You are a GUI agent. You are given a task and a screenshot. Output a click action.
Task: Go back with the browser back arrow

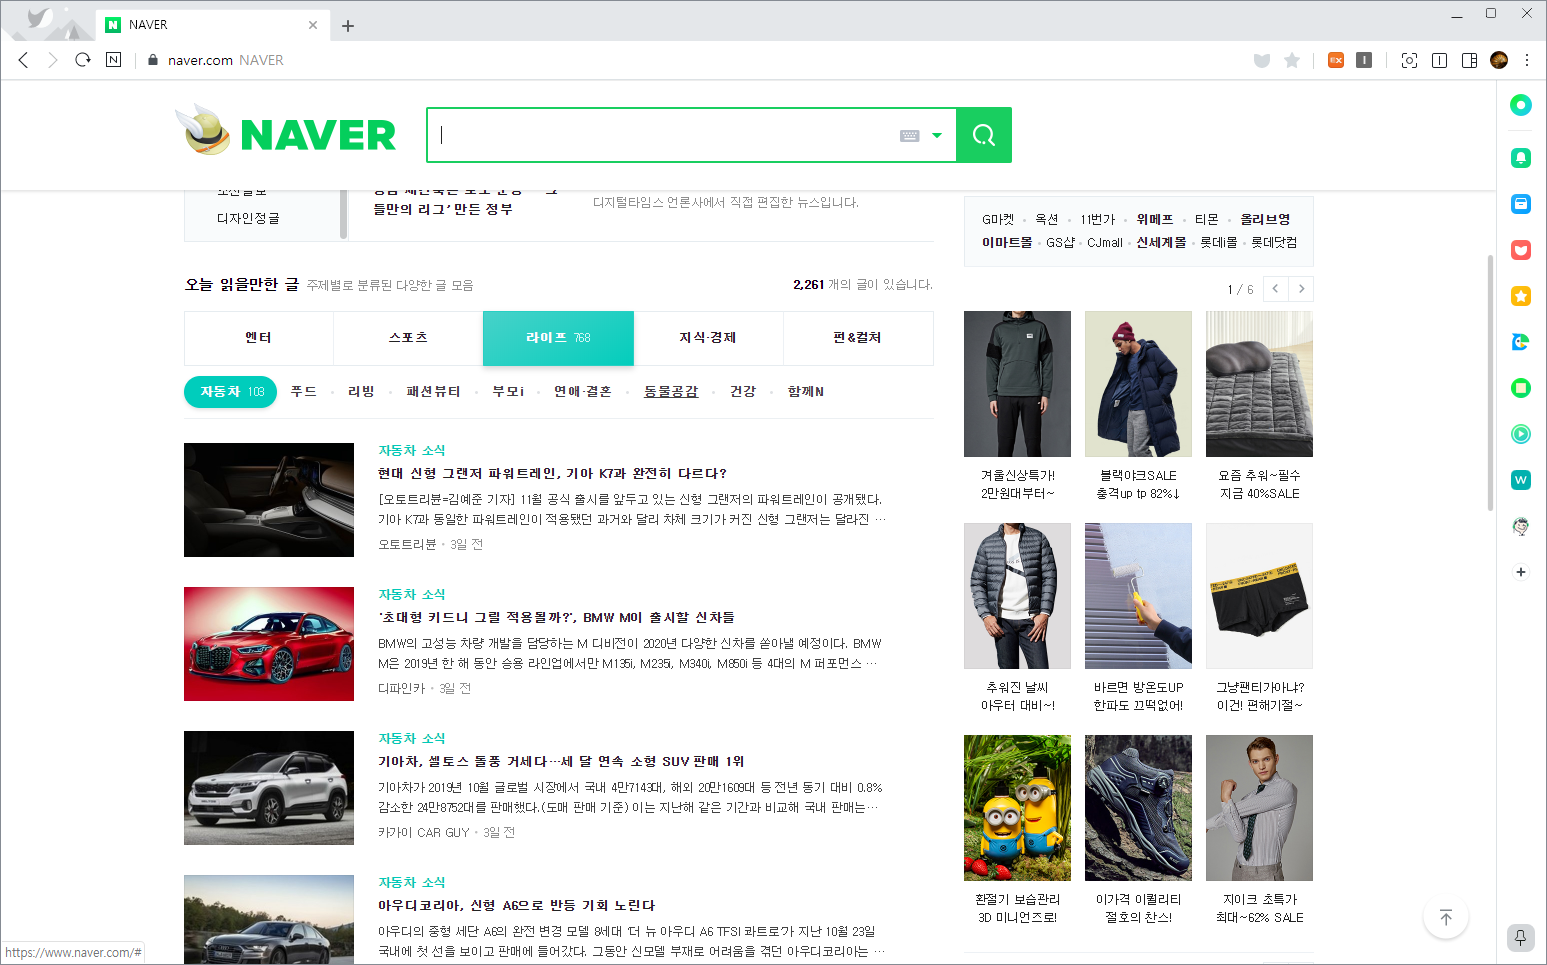pyautogui.click(x=24, y=60)
